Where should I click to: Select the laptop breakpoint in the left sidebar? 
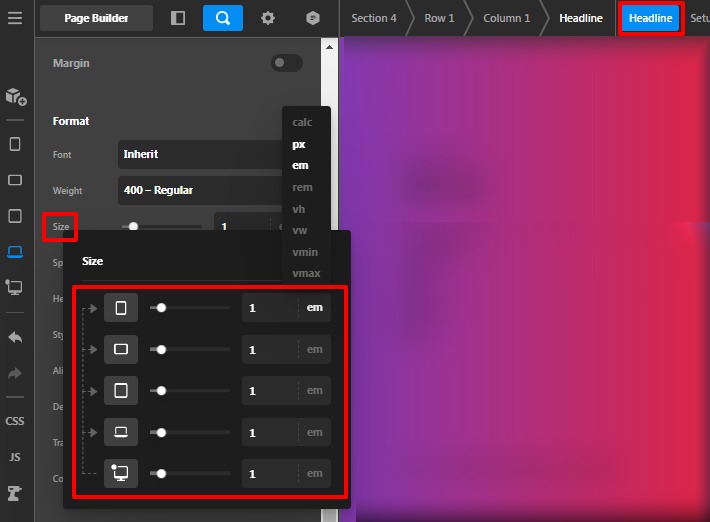15,252
